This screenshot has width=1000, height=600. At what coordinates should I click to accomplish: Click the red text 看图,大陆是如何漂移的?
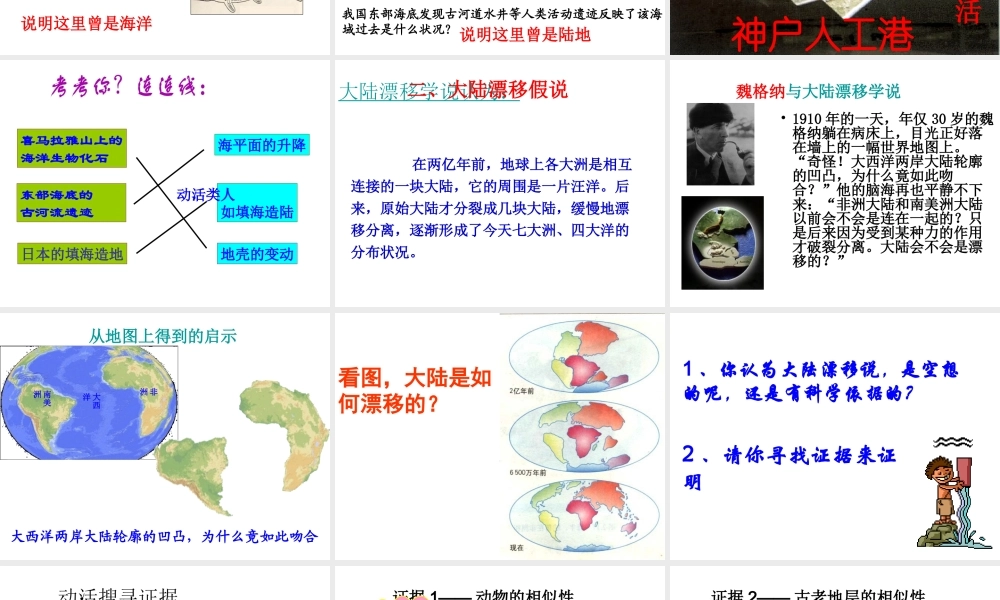click(x=415, y=390)
